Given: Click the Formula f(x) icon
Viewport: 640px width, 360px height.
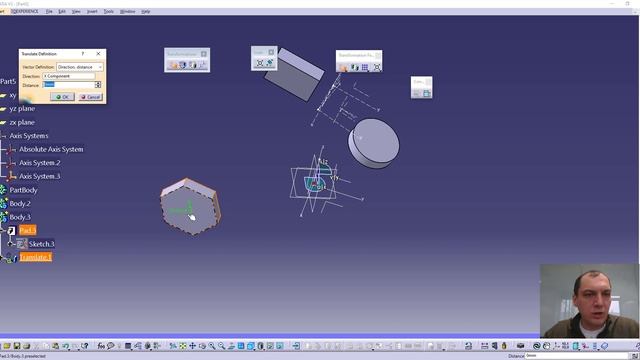Looking at the screenshot, I should [101, 346].
